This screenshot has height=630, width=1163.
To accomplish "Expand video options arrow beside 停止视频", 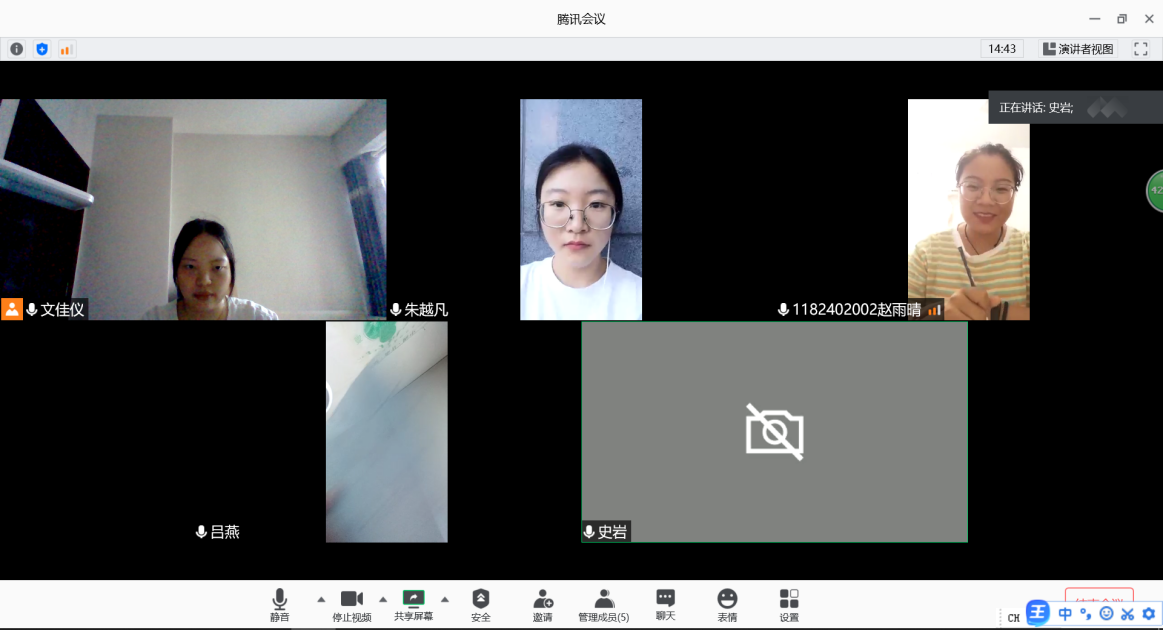I will pos(383,599).
